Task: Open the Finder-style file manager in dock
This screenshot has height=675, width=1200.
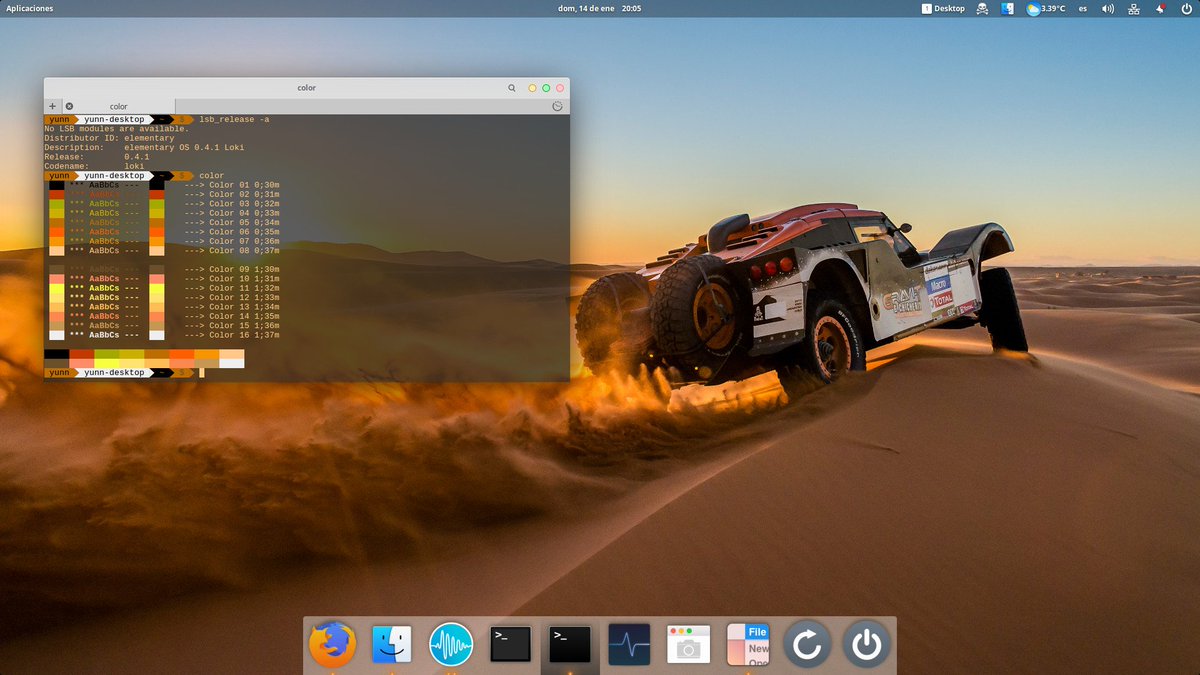Action: pos(392,645)
